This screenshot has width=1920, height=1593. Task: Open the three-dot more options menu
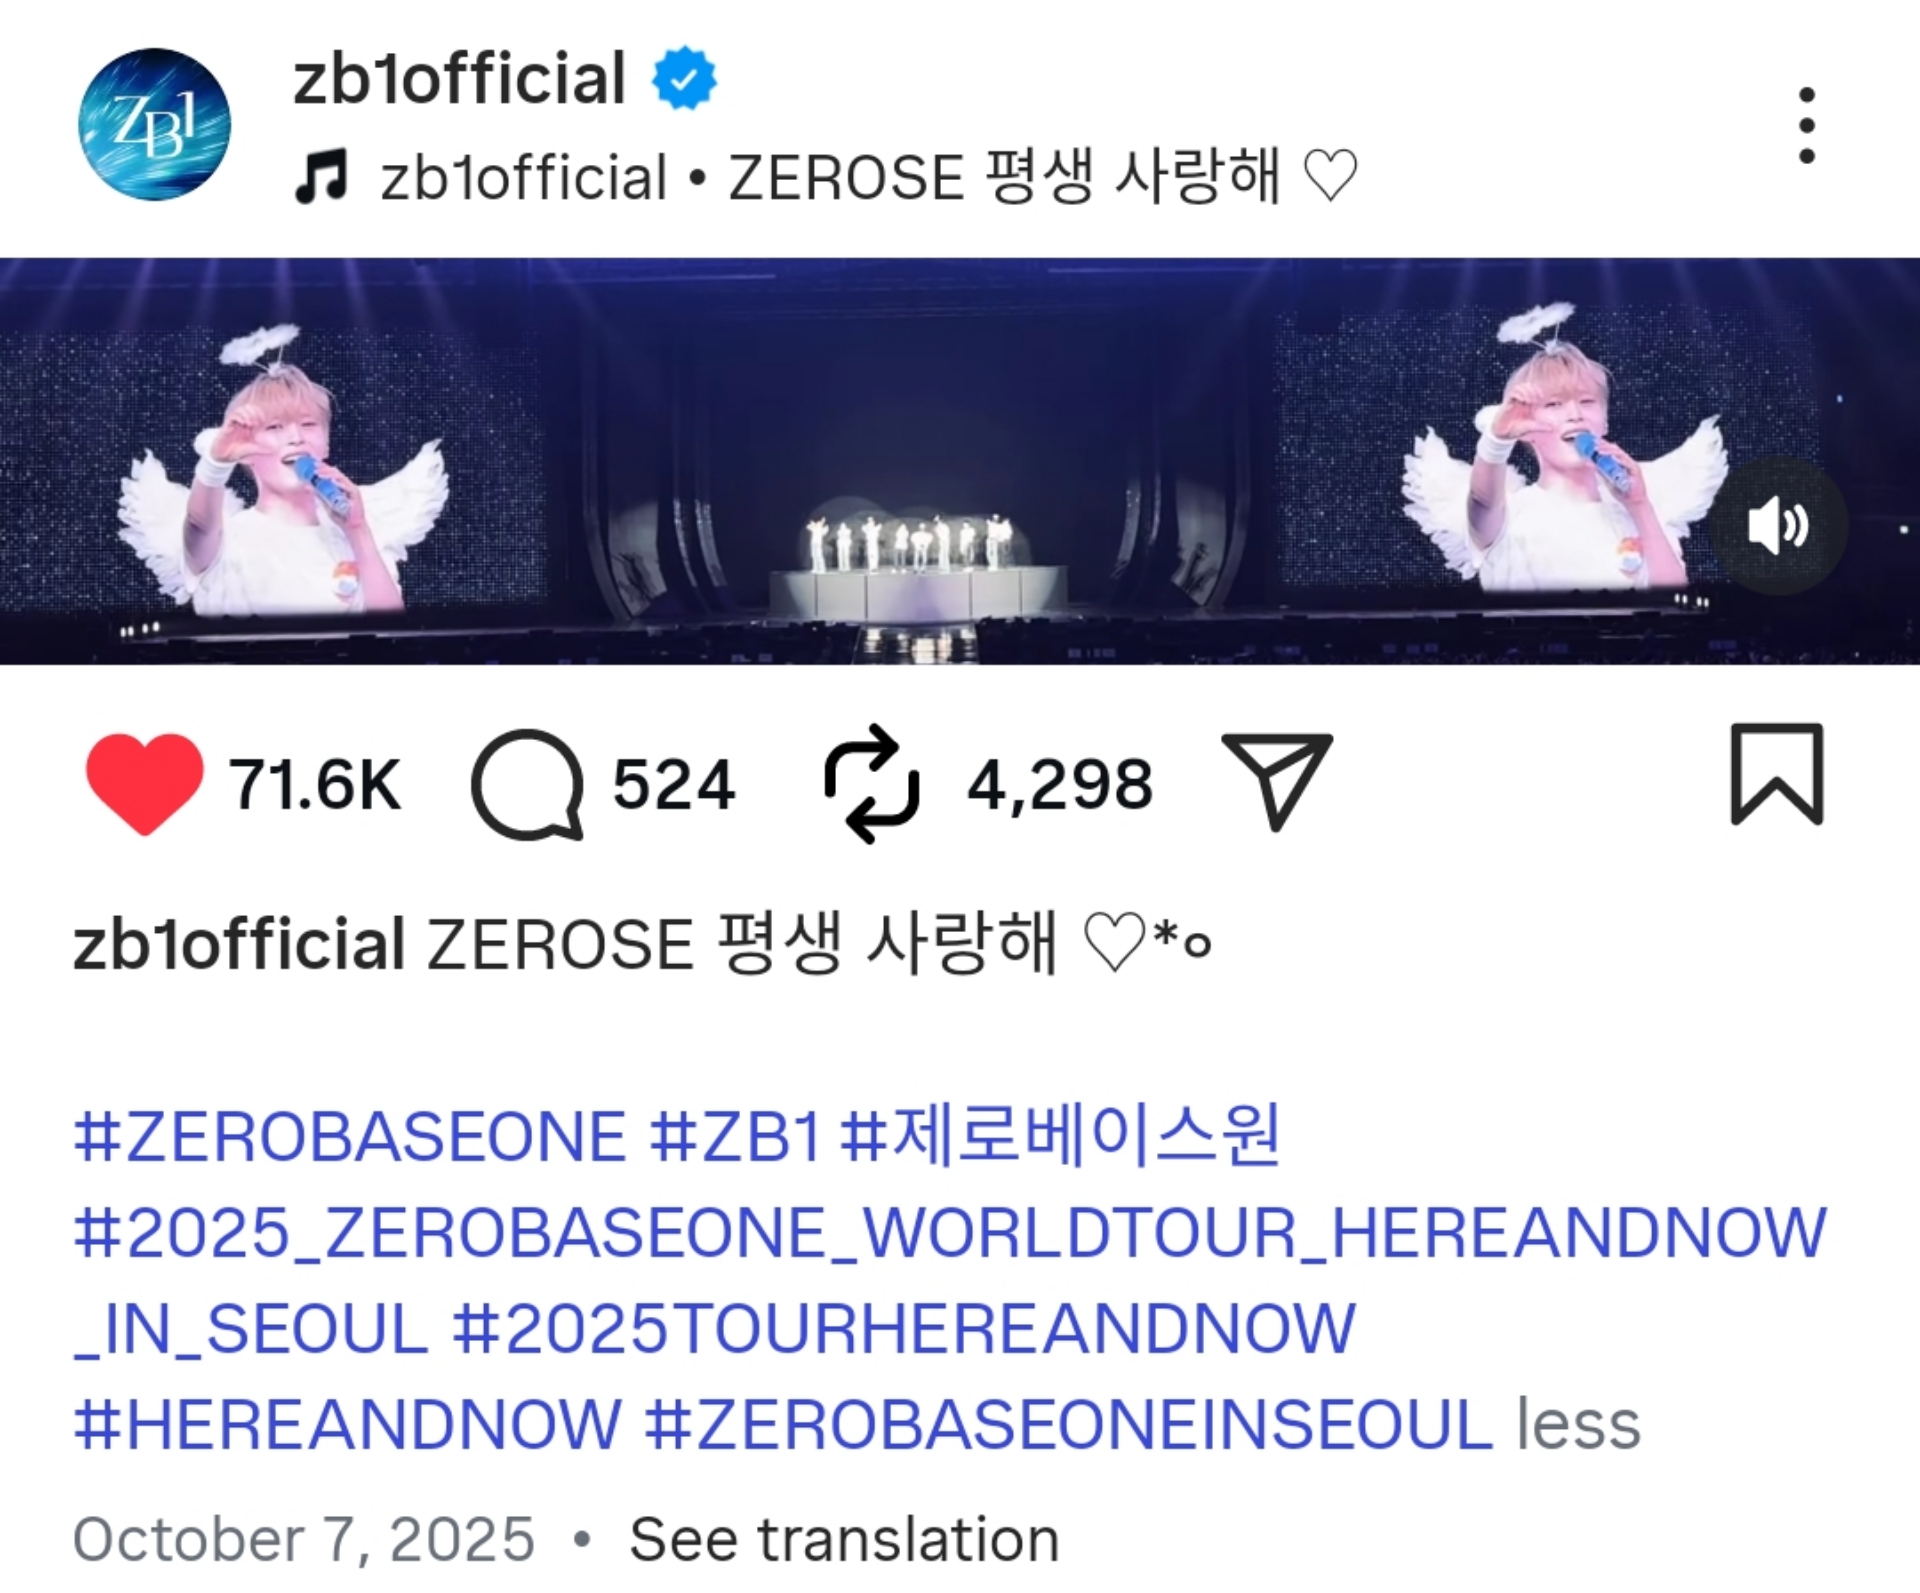pos(1806,125)
